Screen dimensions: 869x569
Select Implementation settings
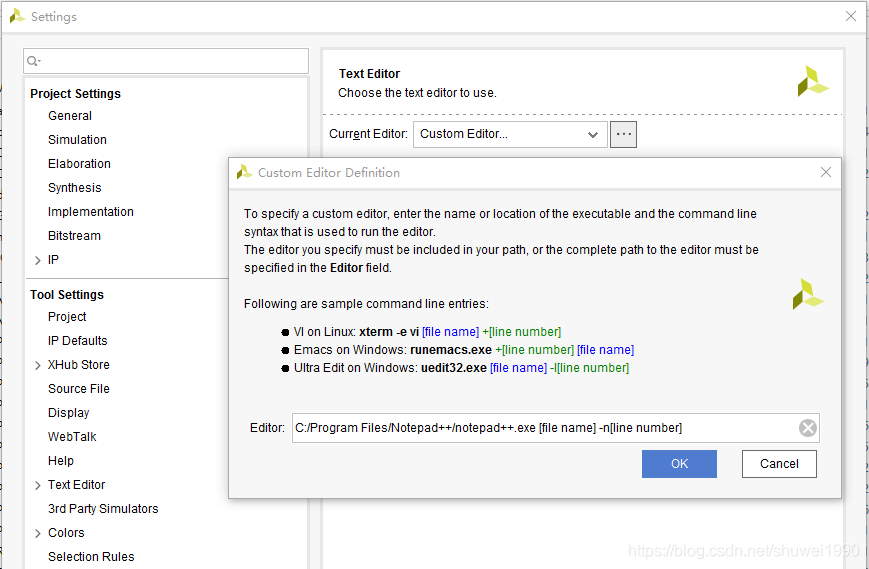point(90,212)
